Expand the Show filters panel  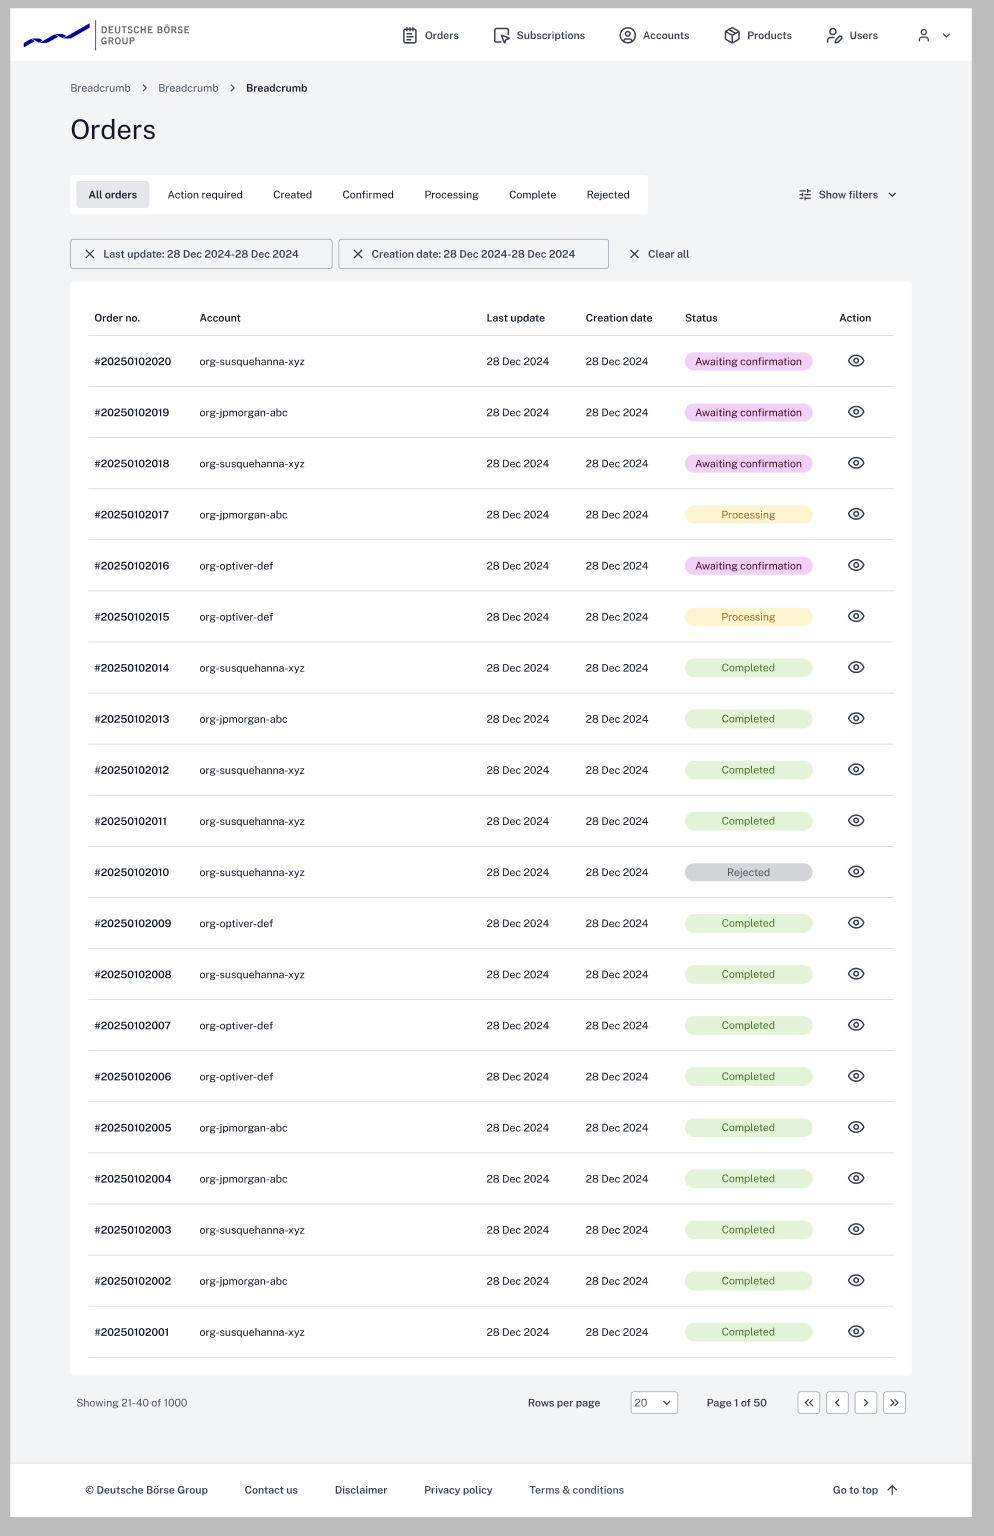click(848, 194)
